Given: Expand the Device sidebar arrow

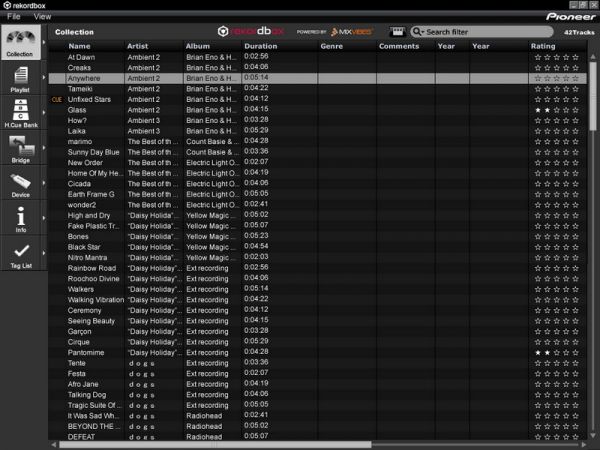Looking at the screenshot, I should click(x=44, y=183).
